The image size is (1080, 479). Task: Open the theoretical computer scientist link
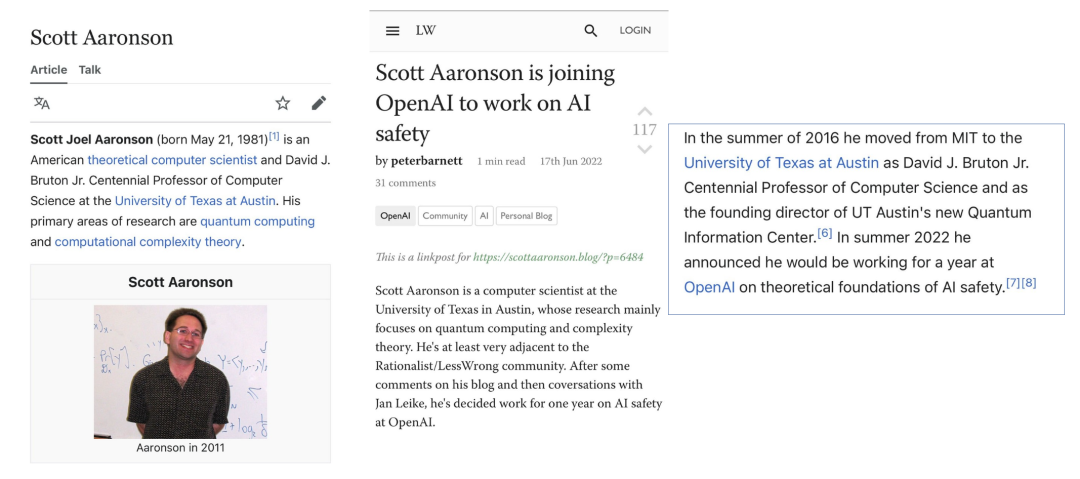[172, 160]
